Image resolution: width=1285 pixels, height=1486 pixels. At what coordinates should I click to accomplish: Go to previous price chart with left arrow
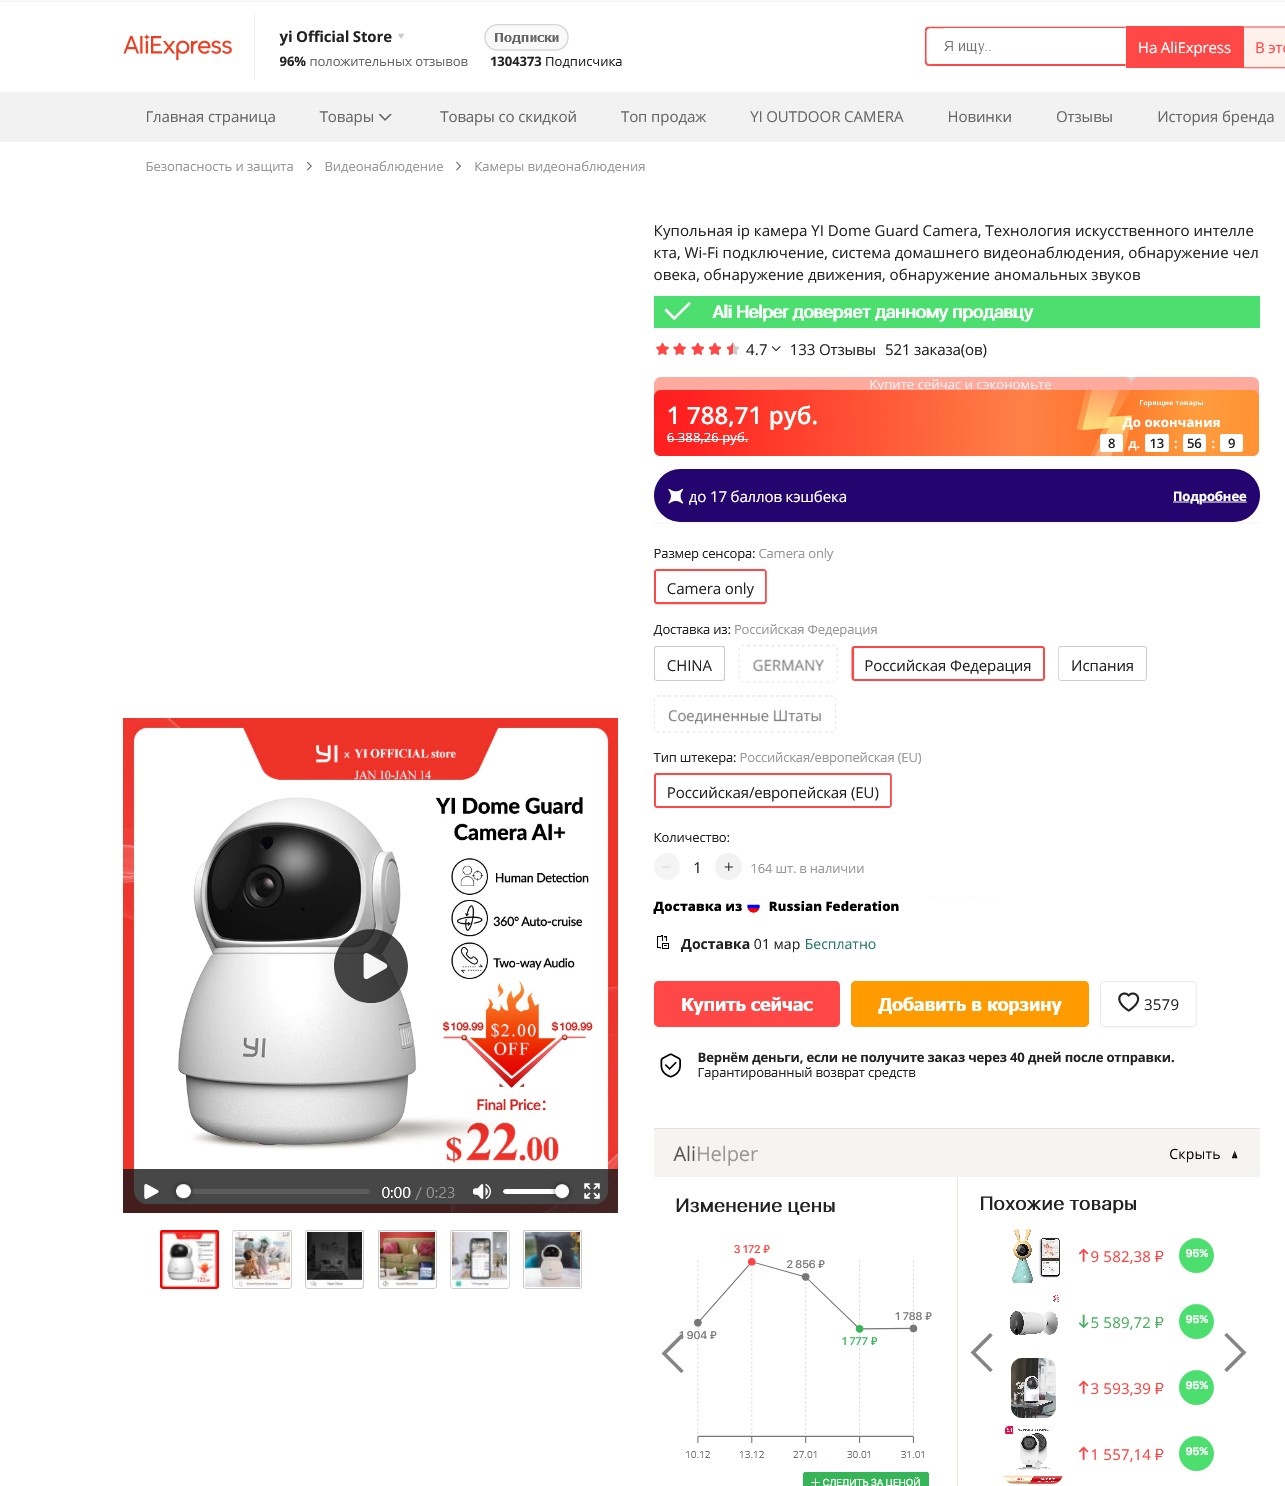pos(673,1353)
